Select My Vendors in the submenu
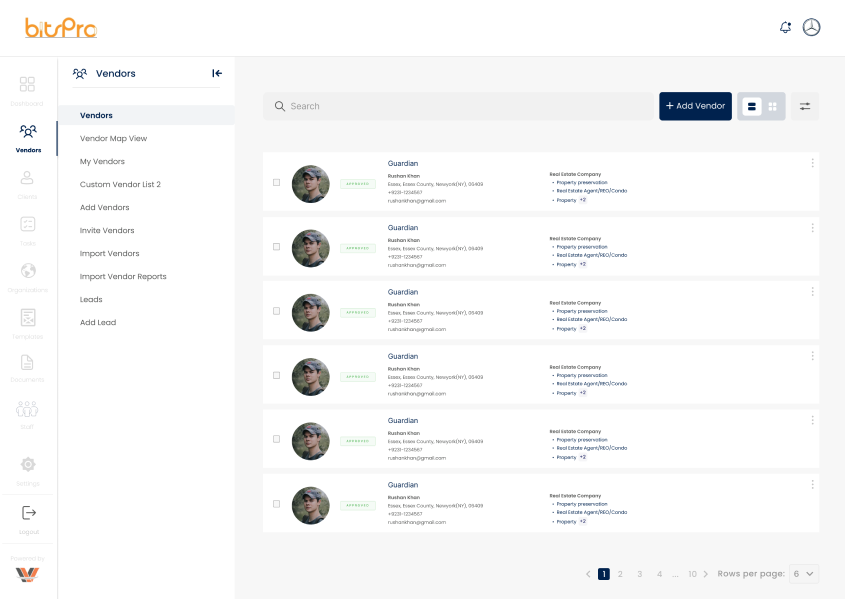Image resolution: width=845 pixels, height=599 pixels. 102,162
